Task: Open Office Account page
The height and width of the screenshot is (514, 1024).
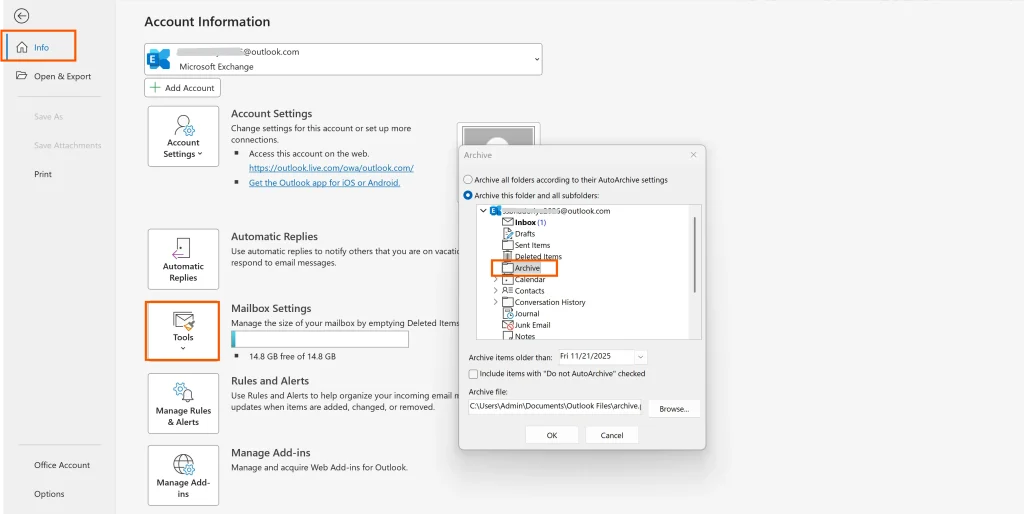Action: coord(62,465)
